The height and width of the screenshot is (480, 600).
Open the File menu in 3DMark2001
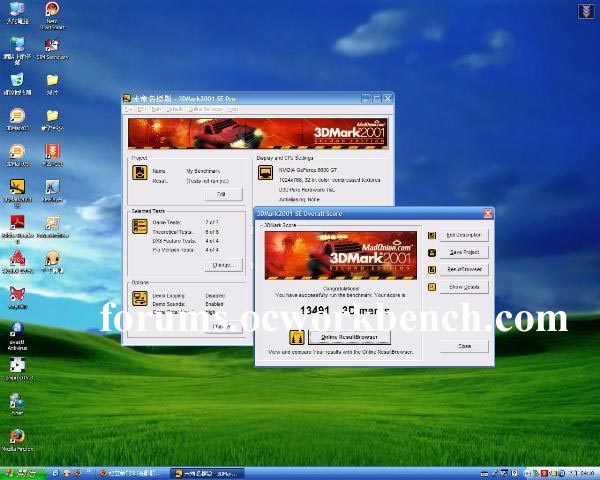click(129, 109)
